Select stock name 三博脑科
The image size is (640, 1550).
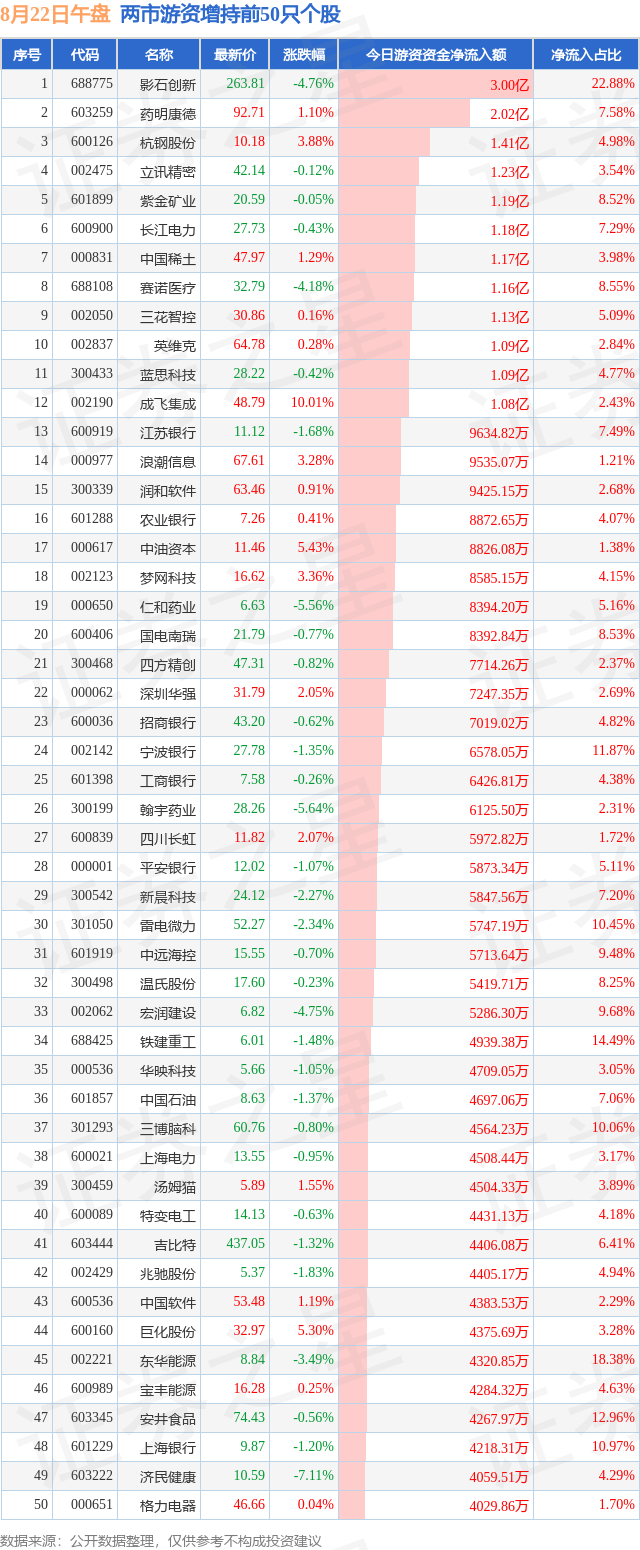point(168,1129)
